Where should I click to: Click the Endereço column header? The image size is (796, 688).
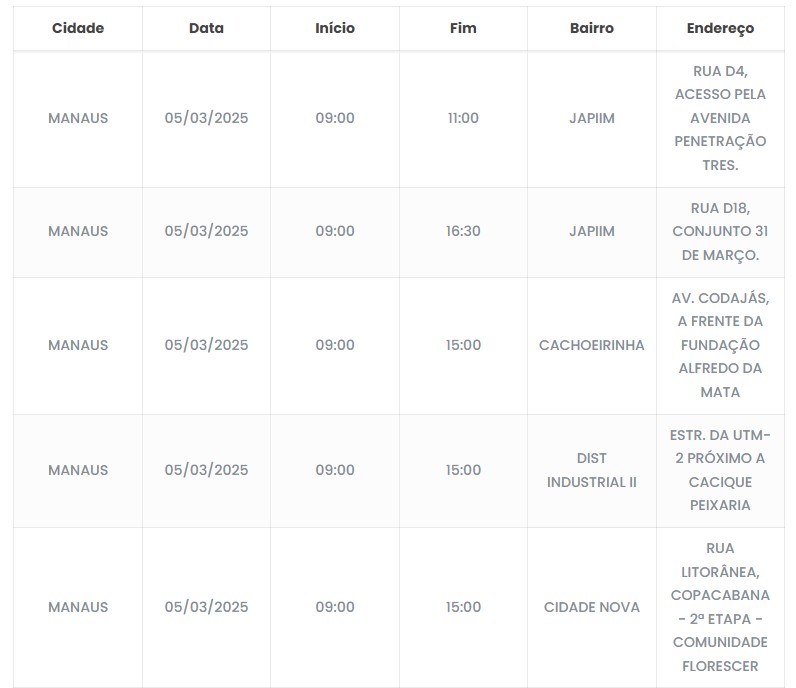click(720, 28)
